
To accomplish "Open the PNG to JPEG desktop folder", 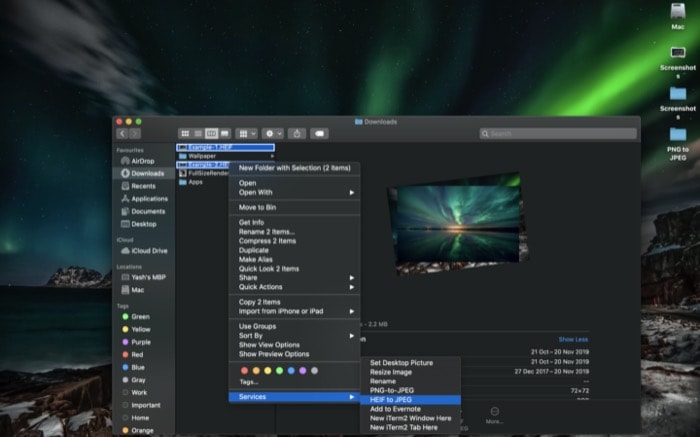I will pos(678,144).
